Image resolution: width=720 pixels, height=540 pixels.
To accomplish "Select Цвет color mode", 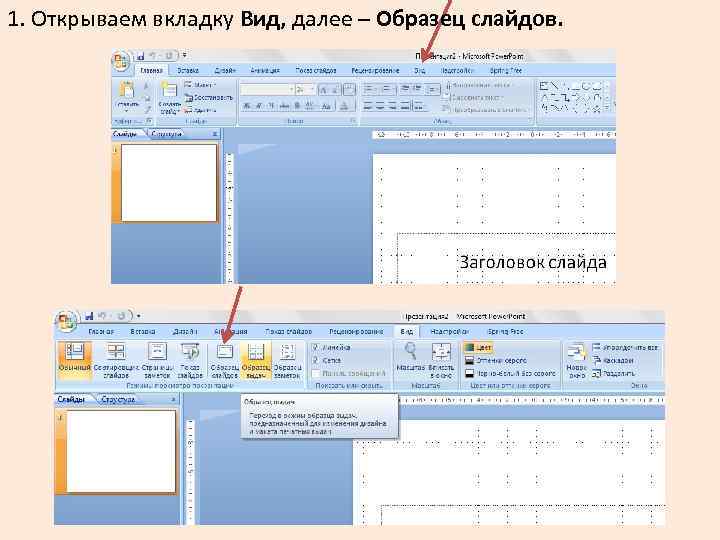I will [478, 348].
